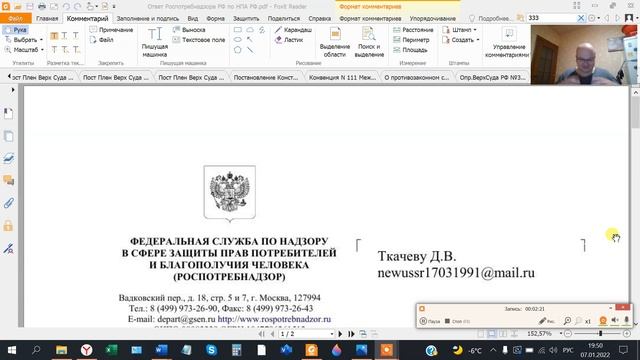The height and width of the screenshot is (360, 640).
Task: Switch to the Вид ribbon tab
Action: 193,18
